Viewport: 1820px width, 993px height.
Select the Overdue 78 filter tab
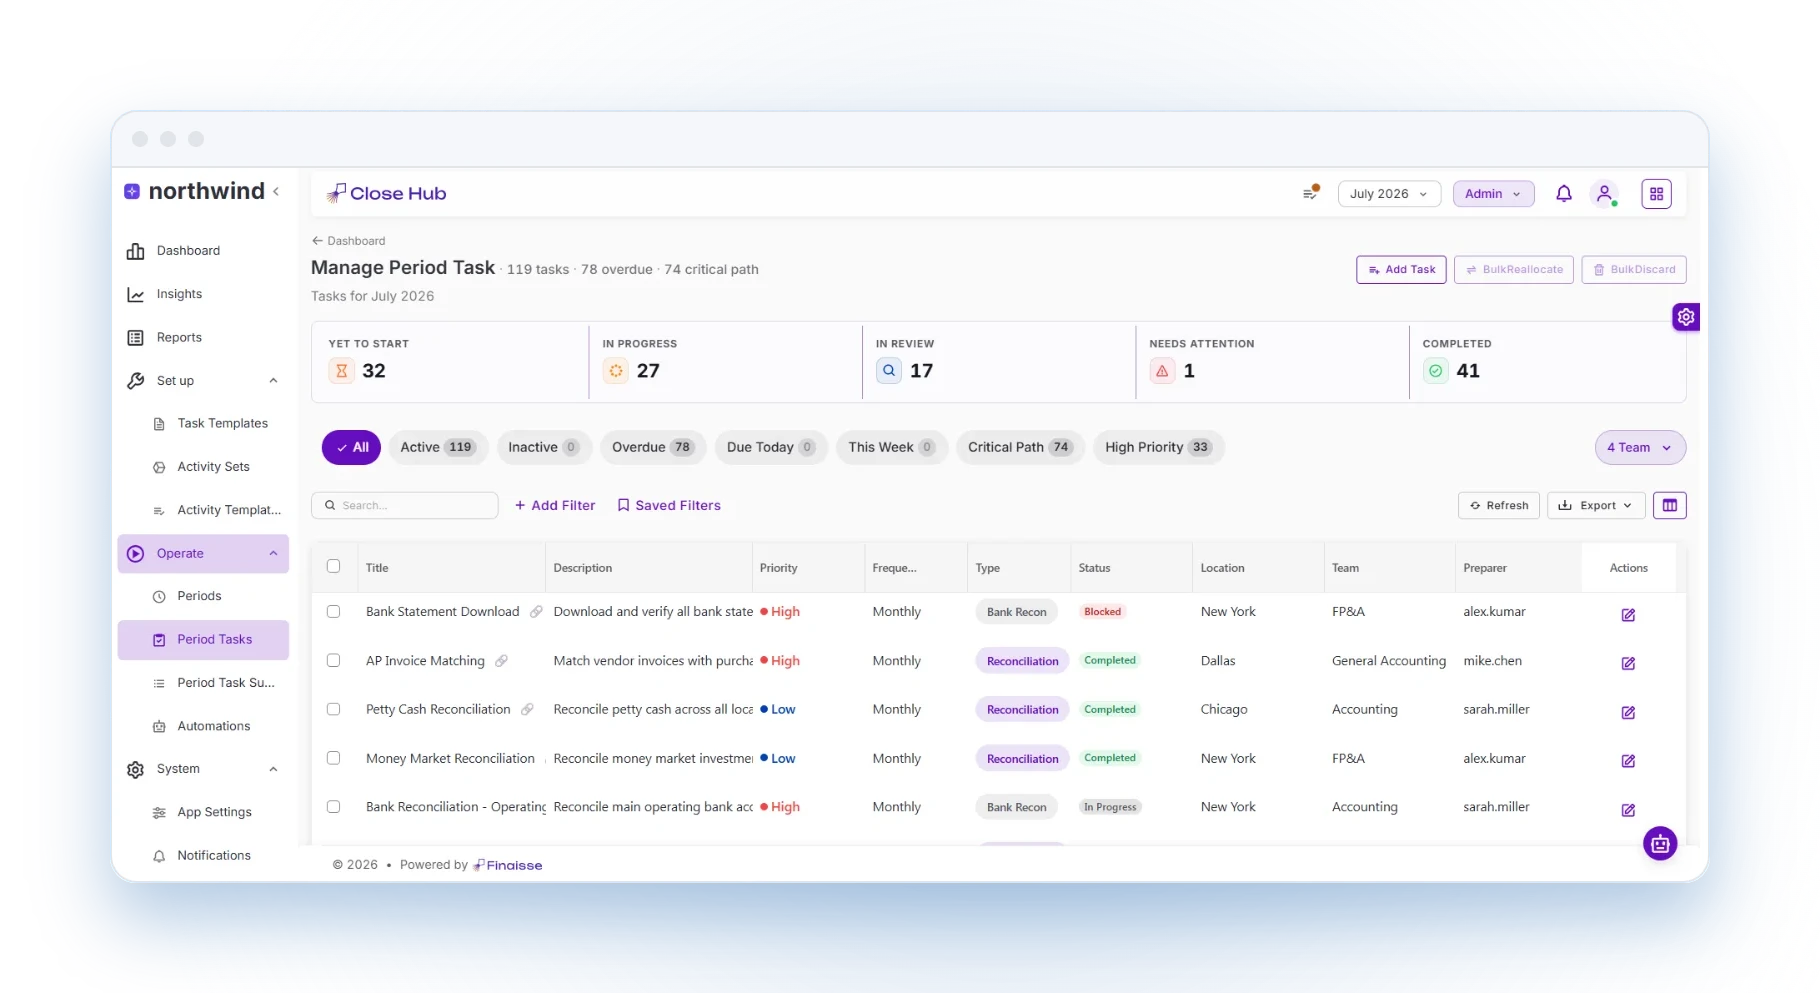click(x=653, y=448)
